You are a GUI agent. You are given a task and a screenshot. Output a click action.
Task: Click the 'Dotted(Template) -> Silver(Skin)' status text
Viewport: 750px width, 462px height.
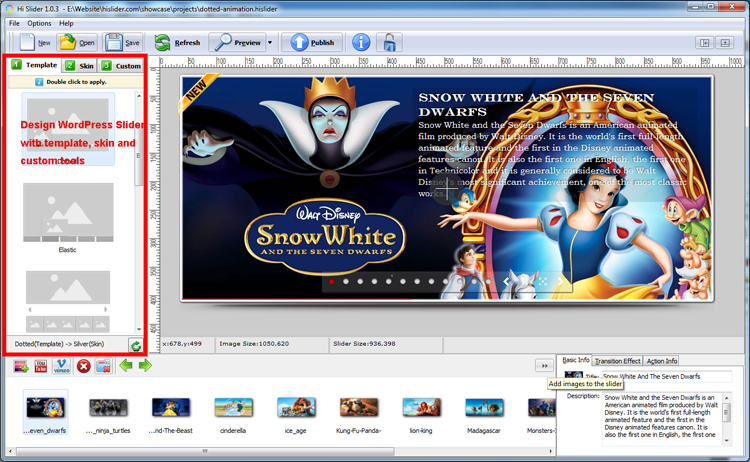coord(59,344)
